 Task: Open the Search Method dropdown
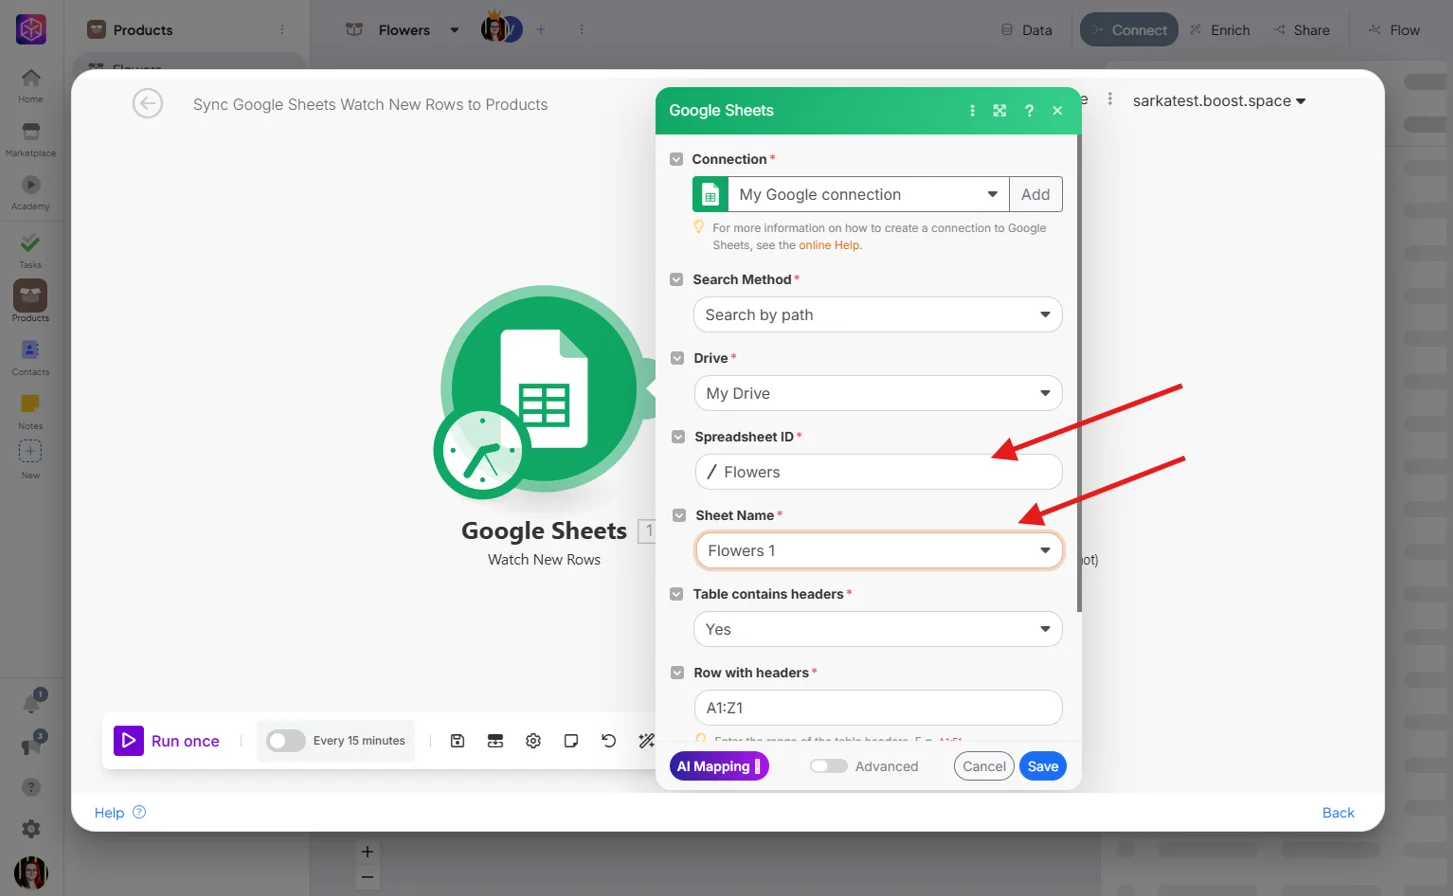877,315
